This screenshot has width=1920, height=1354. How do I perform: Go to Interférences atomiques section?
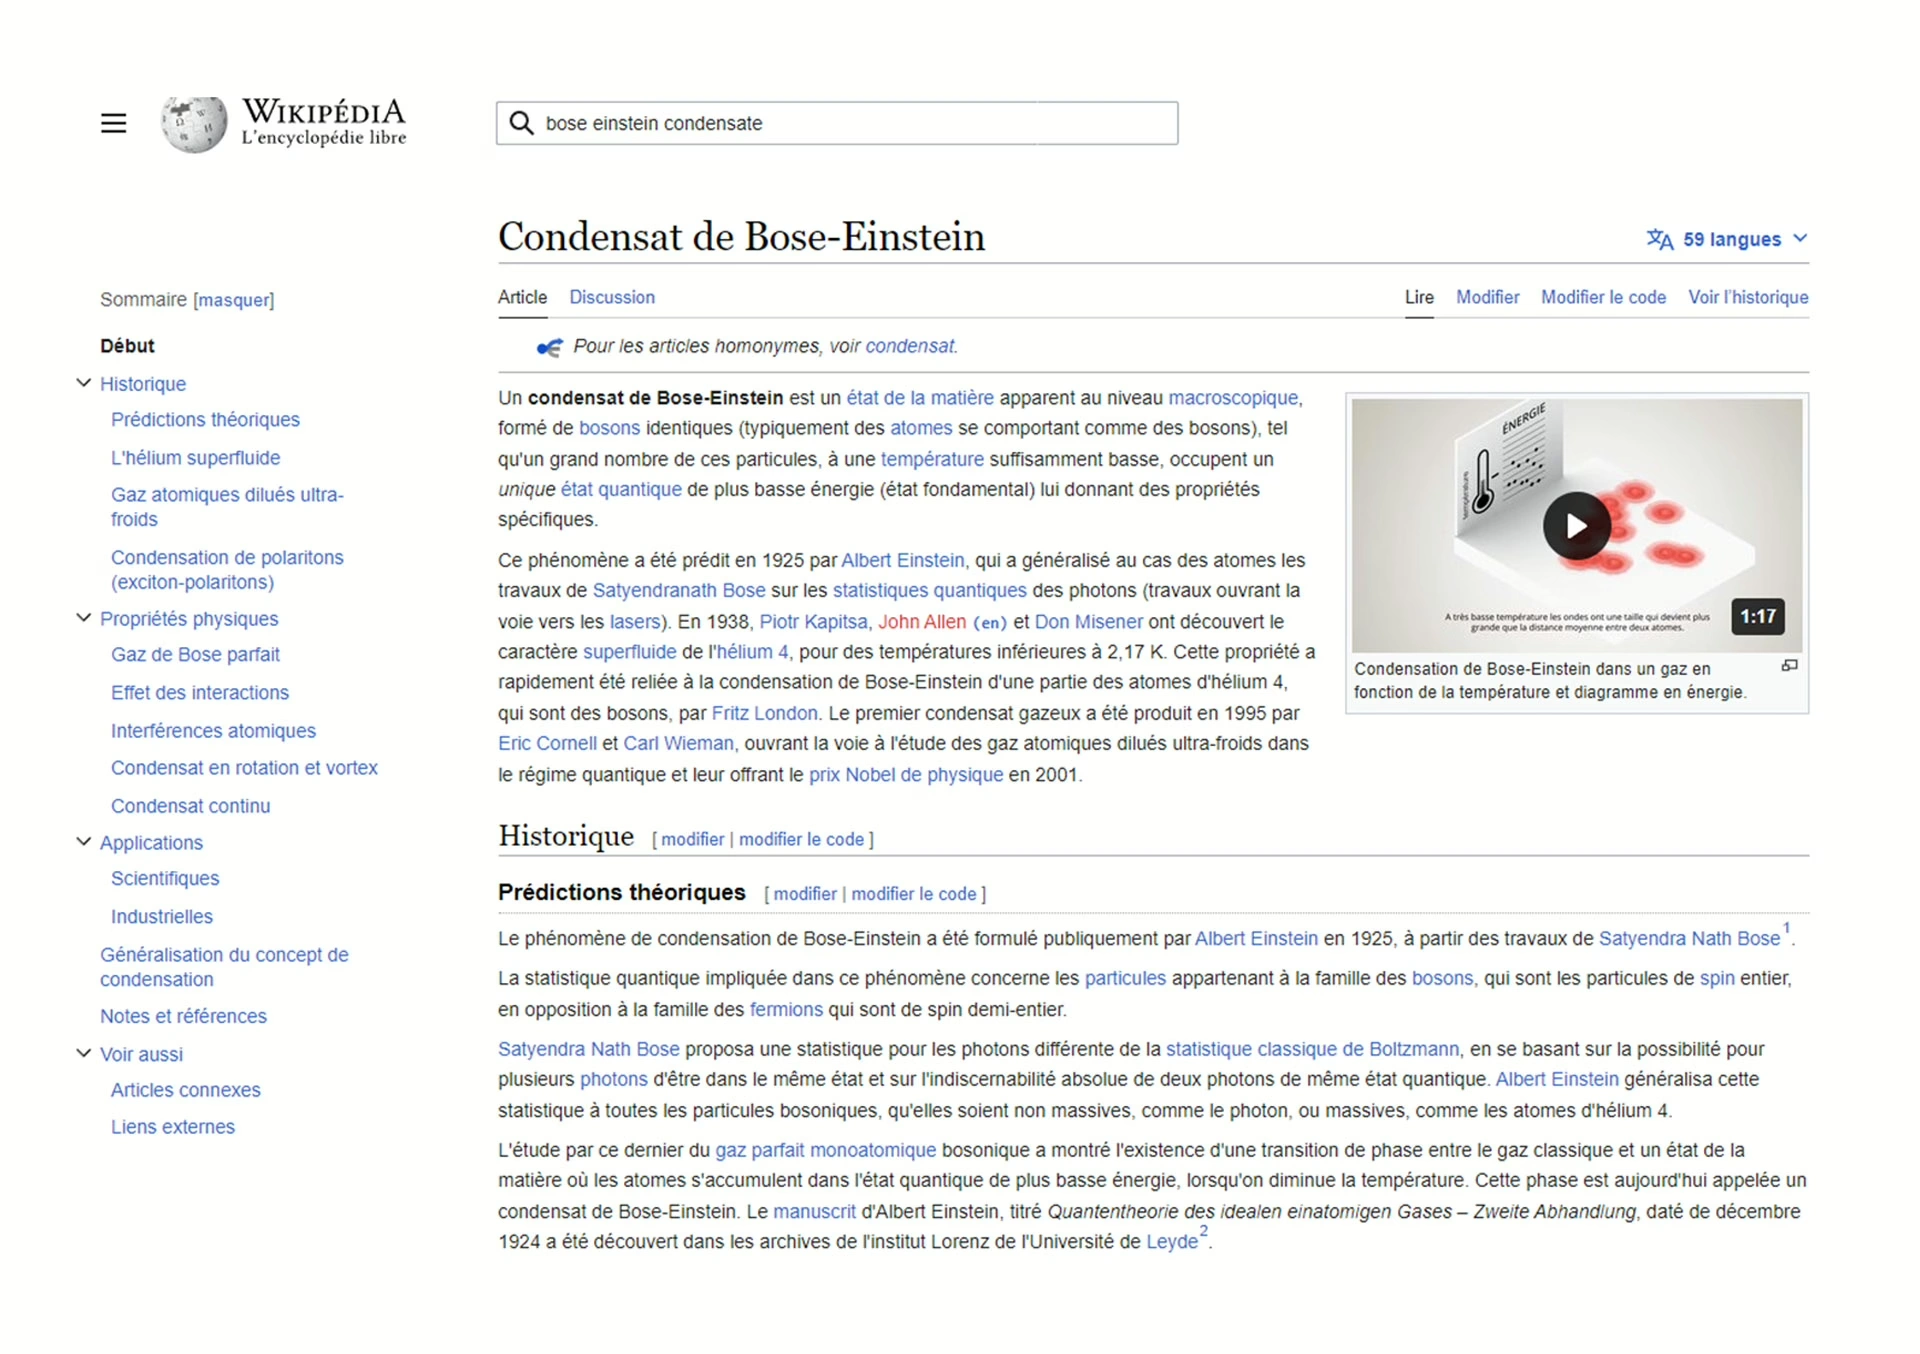(x=213, y=731)
